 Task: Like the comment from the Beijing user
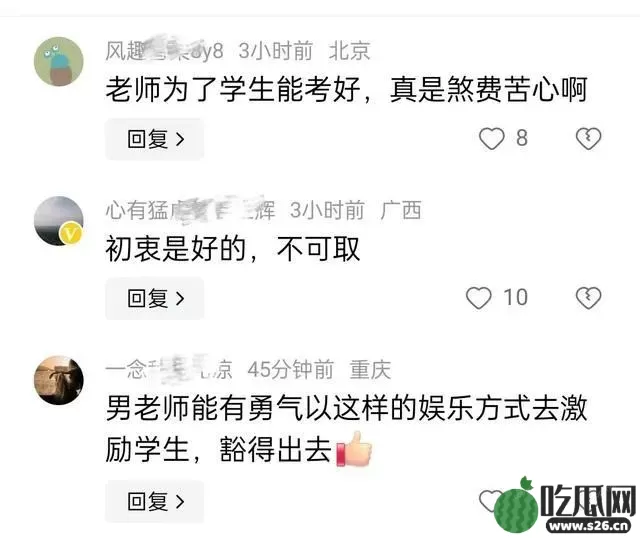(491, 139)
